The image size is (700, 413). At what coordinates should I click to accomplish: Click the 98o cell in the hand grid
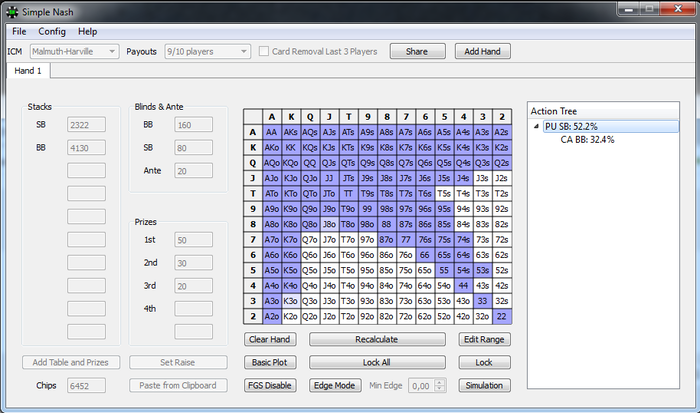(x=367, y=224)
